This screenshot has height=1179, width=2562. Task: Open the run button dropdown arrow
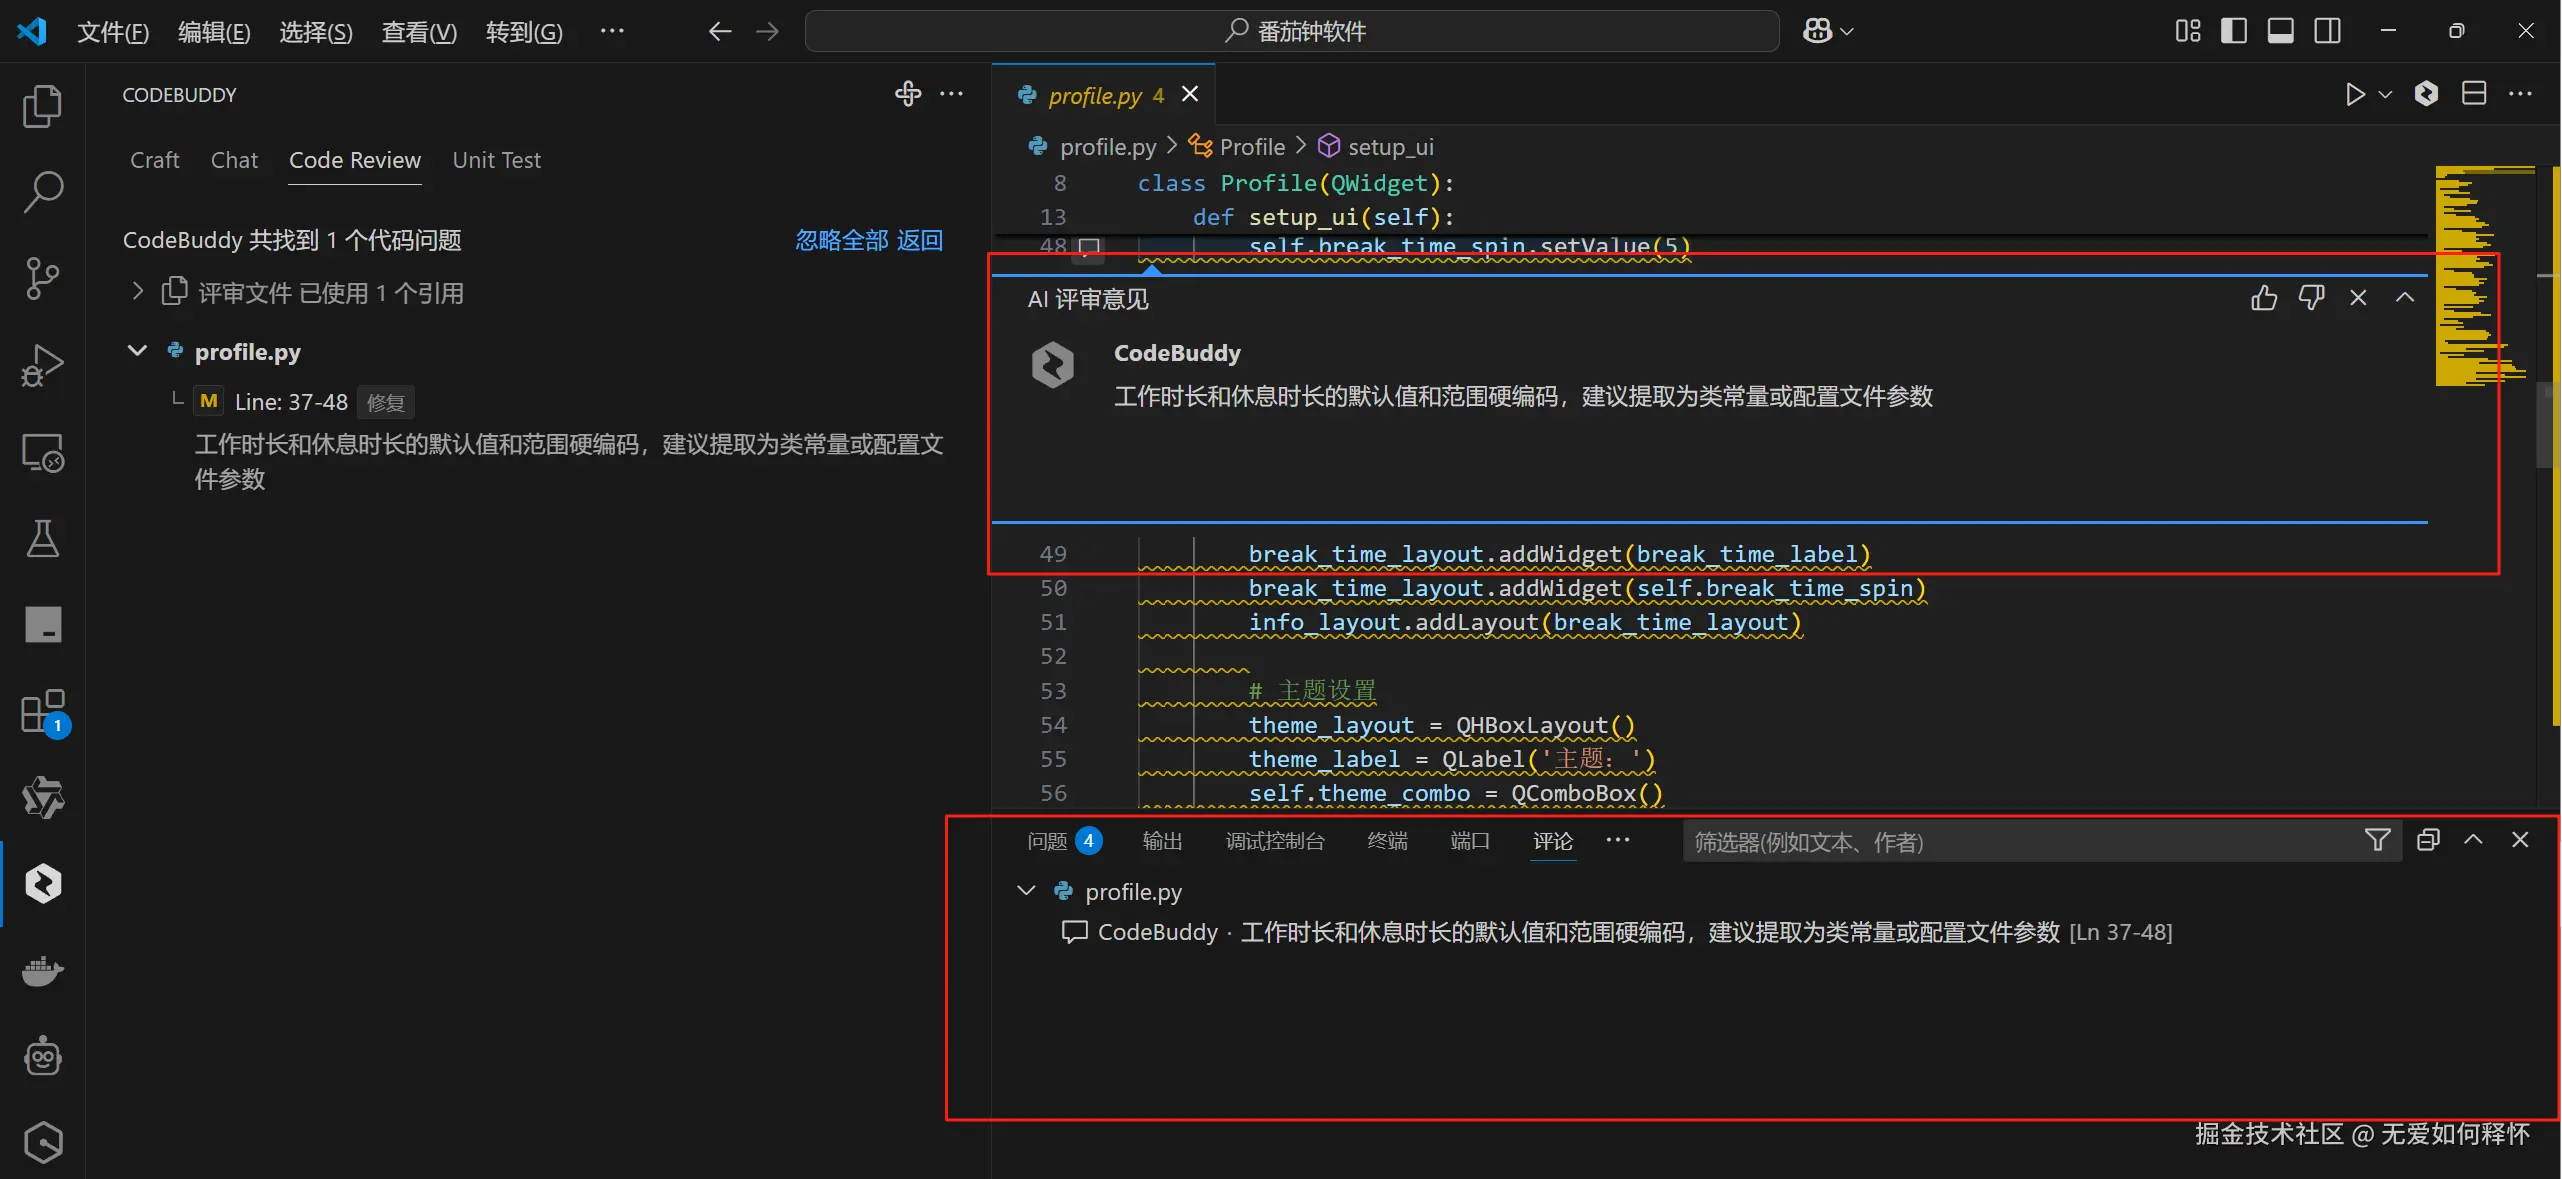(x=2385, y=94)
